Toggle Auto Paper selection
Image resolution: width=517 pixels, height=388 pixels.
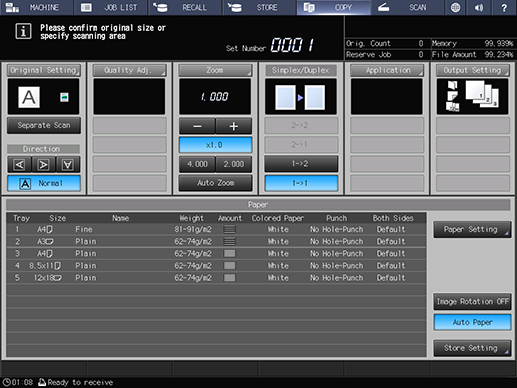[472, 322]
